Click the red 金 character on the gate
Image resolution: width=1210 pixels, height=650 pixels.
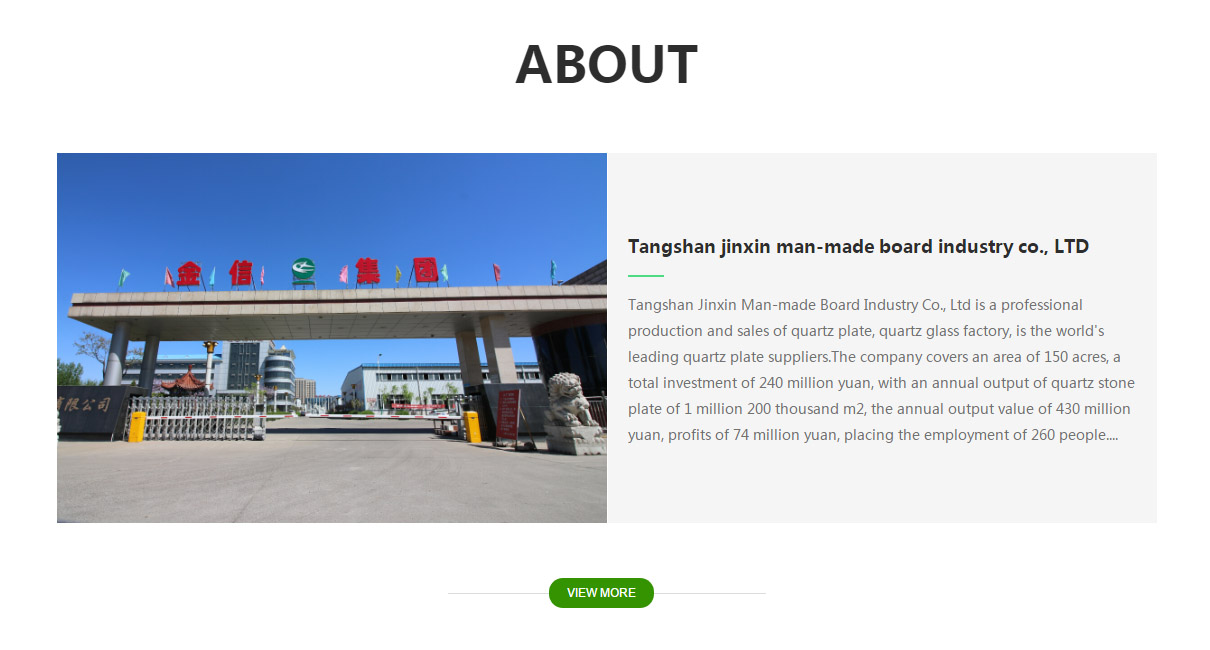tap(189, 273)
